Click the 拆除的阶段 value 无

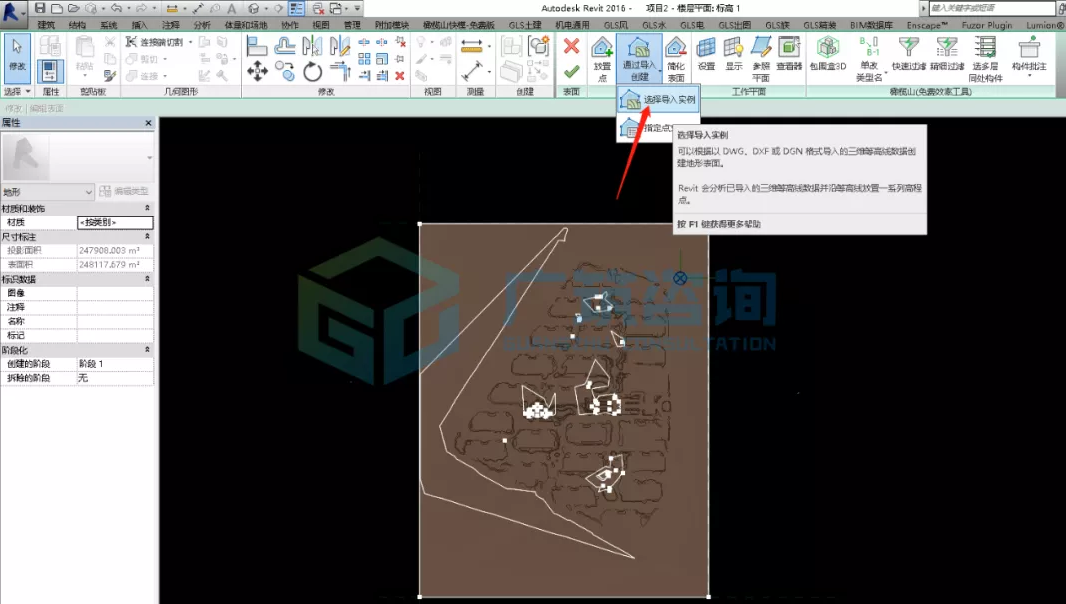[x=115, y=378]
